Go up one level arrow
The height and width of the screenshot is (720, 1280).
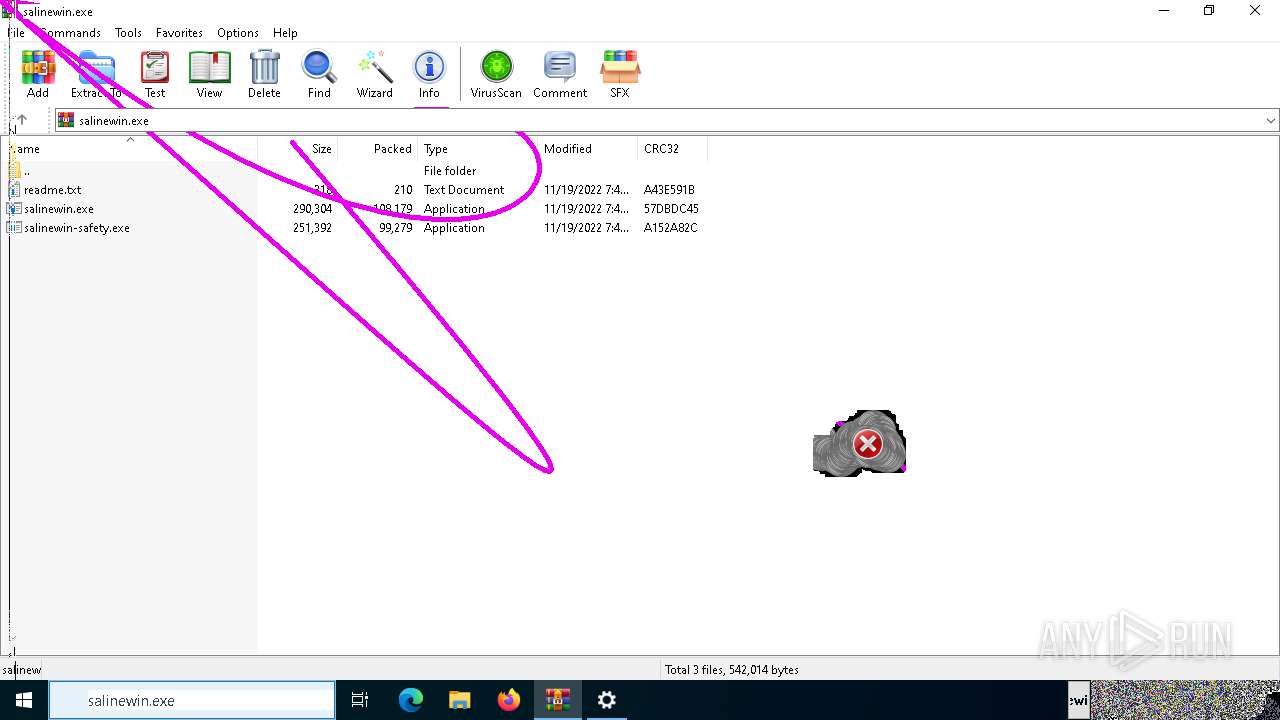pos(22,120)
